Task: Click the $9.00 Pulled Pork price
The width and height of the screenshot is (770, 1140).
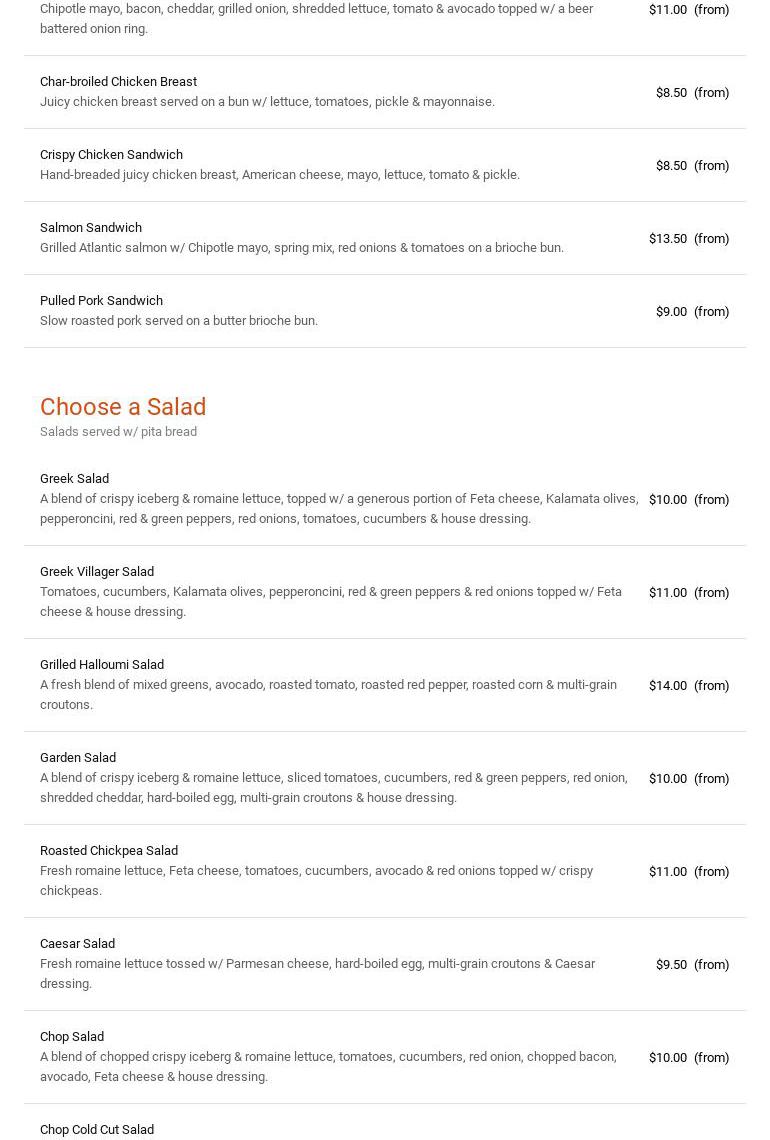Action: [x=671, y=312]
